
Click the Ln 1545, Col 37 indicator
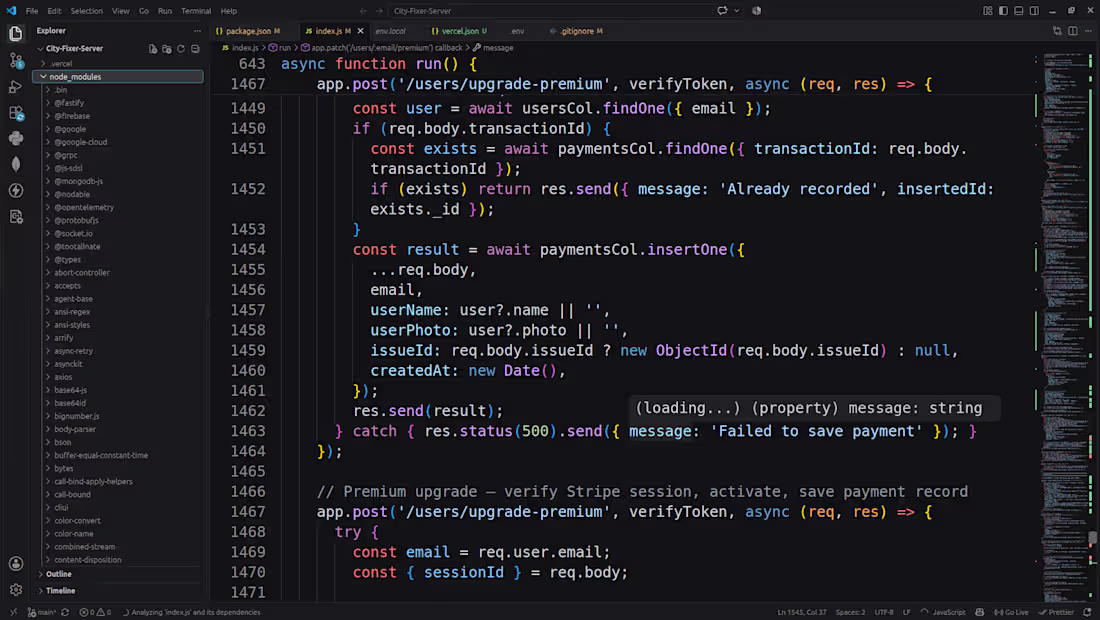click(x=802, y=612)
